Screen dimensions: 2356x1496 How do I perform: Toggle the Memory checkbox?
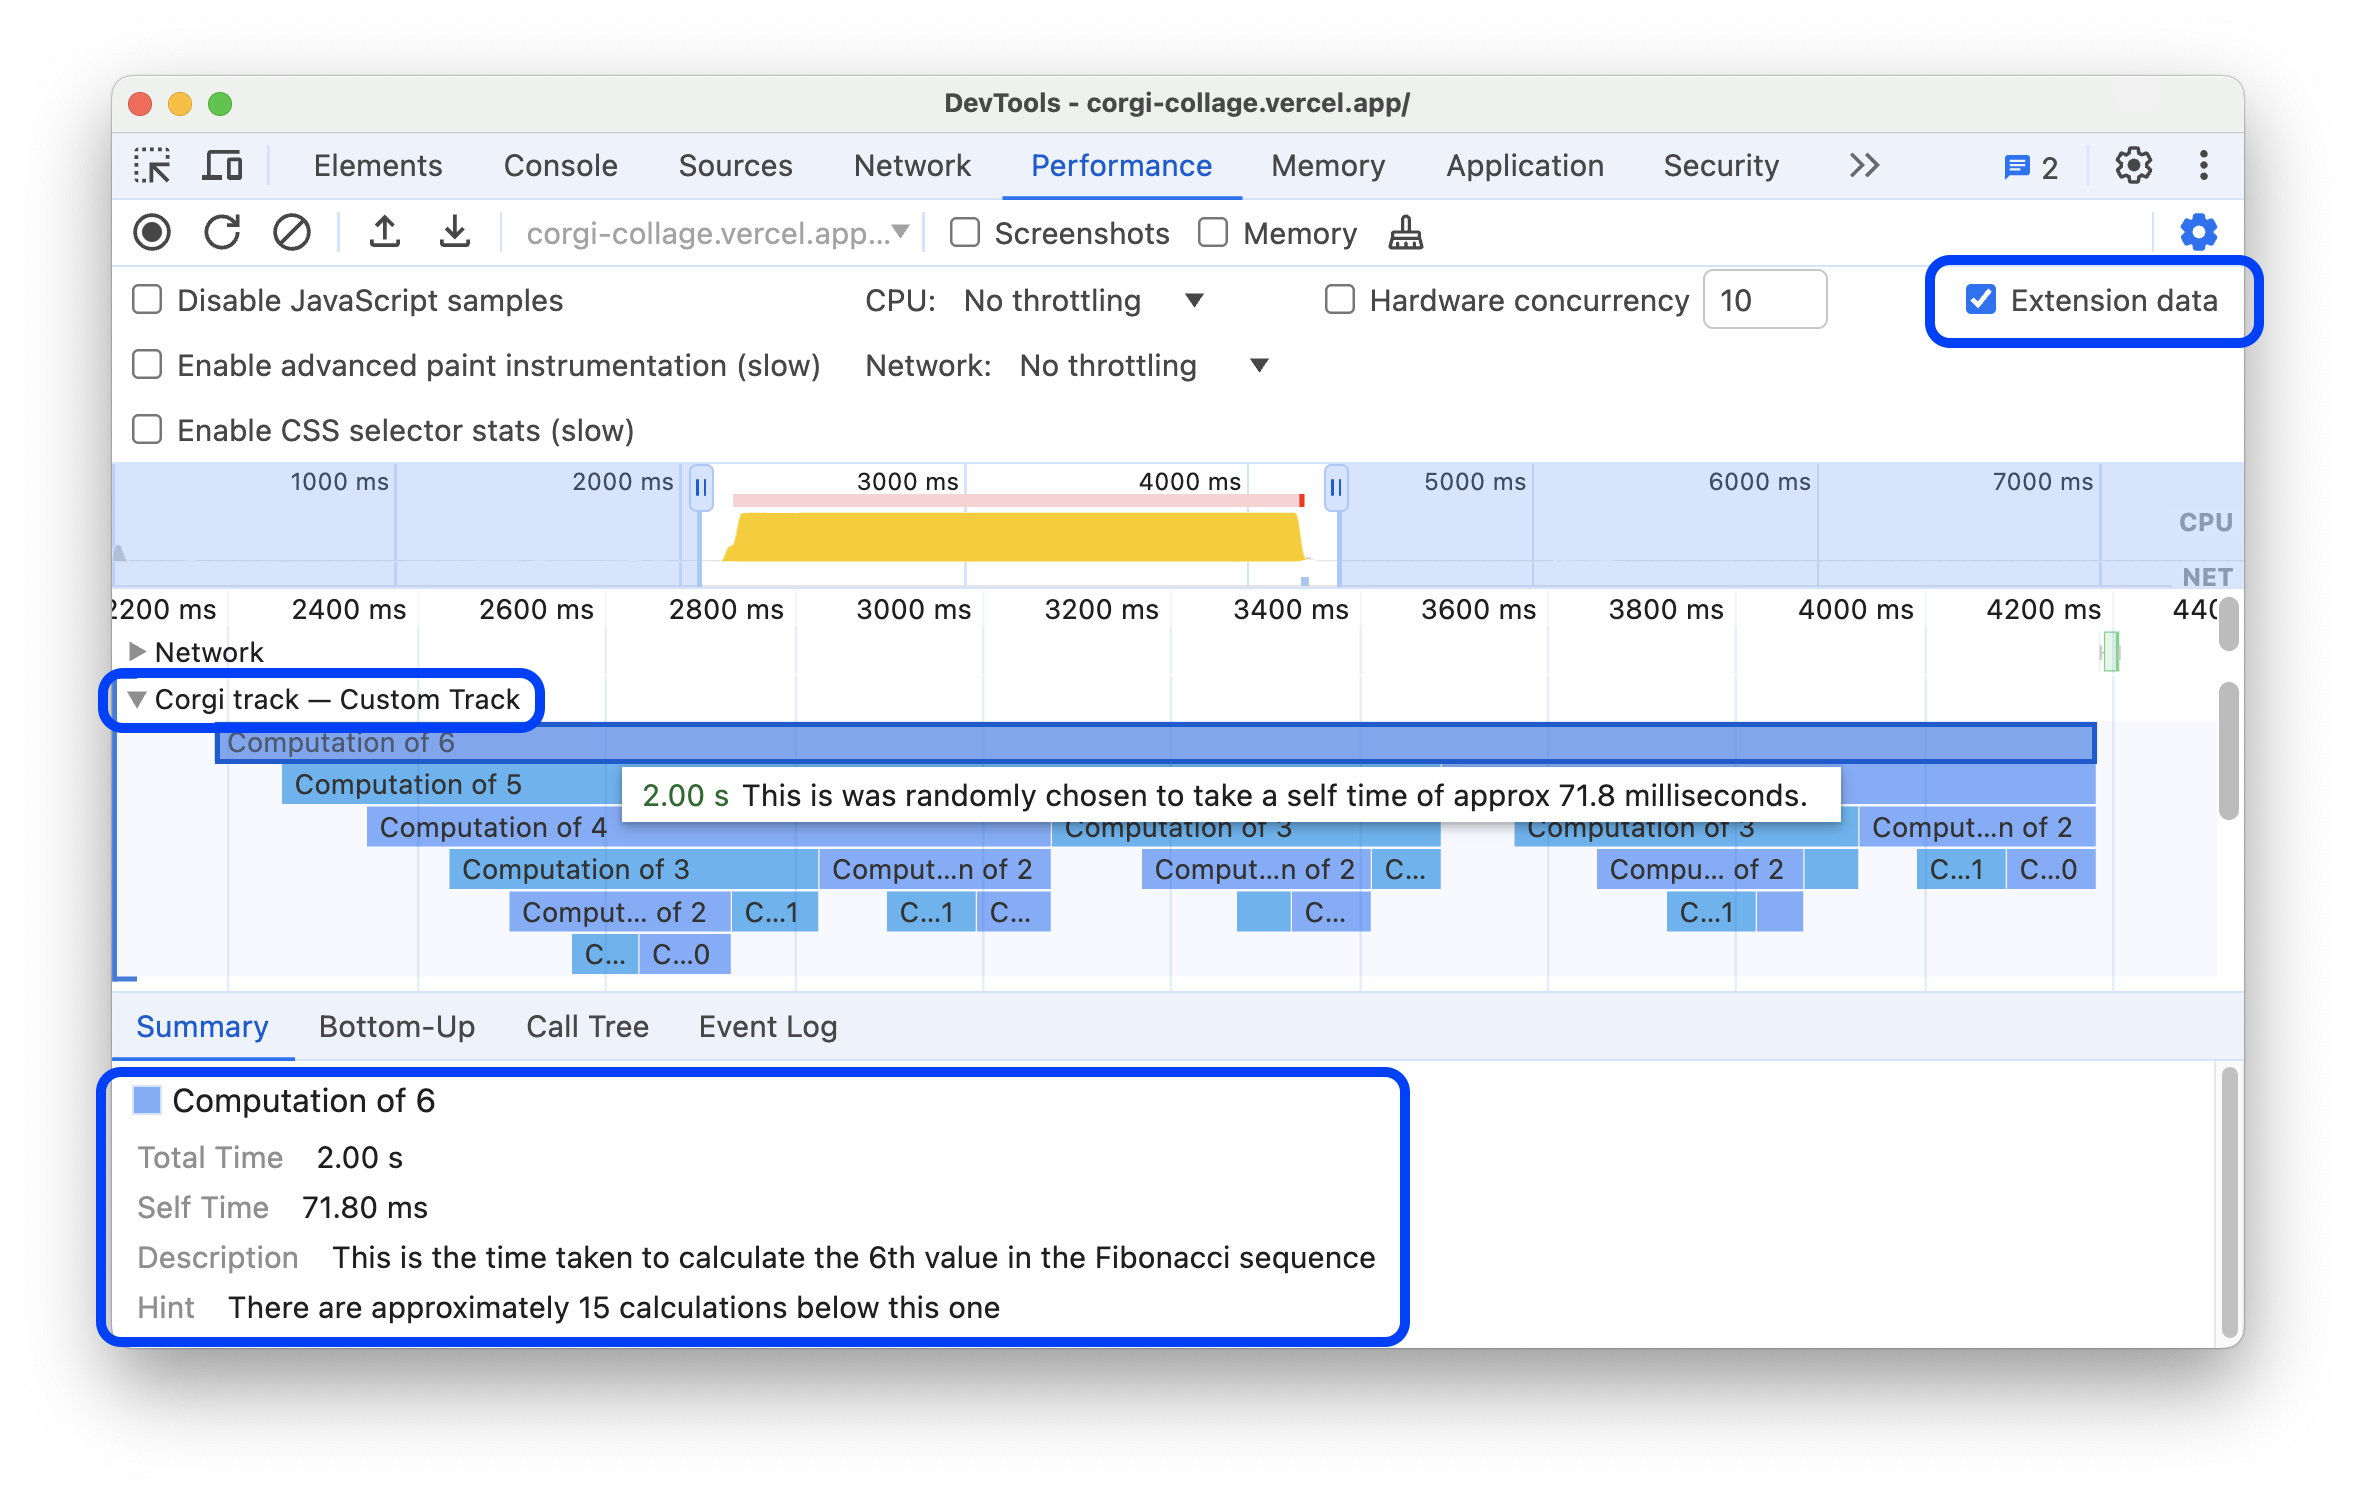[x=1212, y=232]
